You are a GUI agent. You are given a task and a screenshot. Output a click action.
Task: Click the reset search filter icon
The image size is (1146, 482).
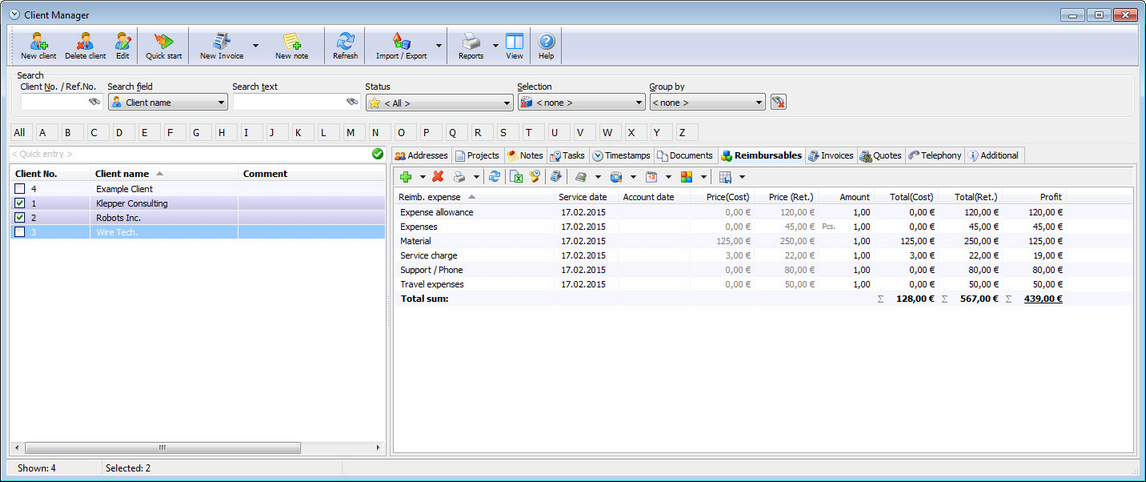point(778,102)
